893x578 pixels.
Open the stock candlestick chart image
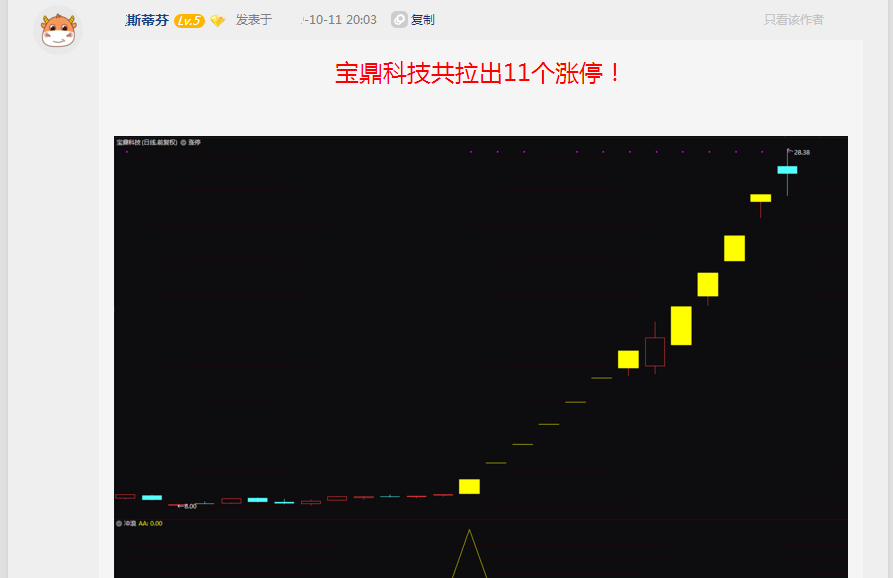click(x=481, y=357)
